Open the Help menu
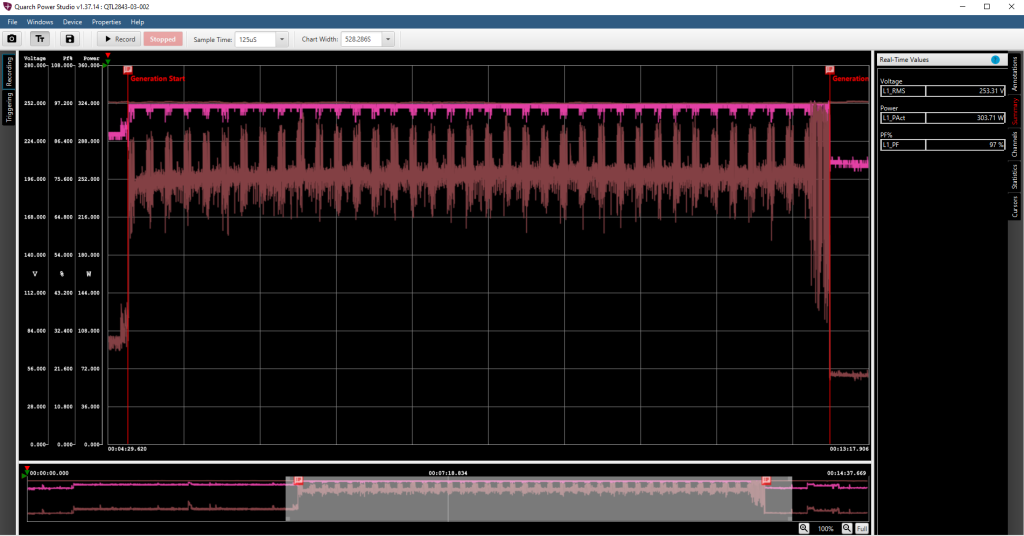The image size is (1024, 536). [x=137, y=22]
